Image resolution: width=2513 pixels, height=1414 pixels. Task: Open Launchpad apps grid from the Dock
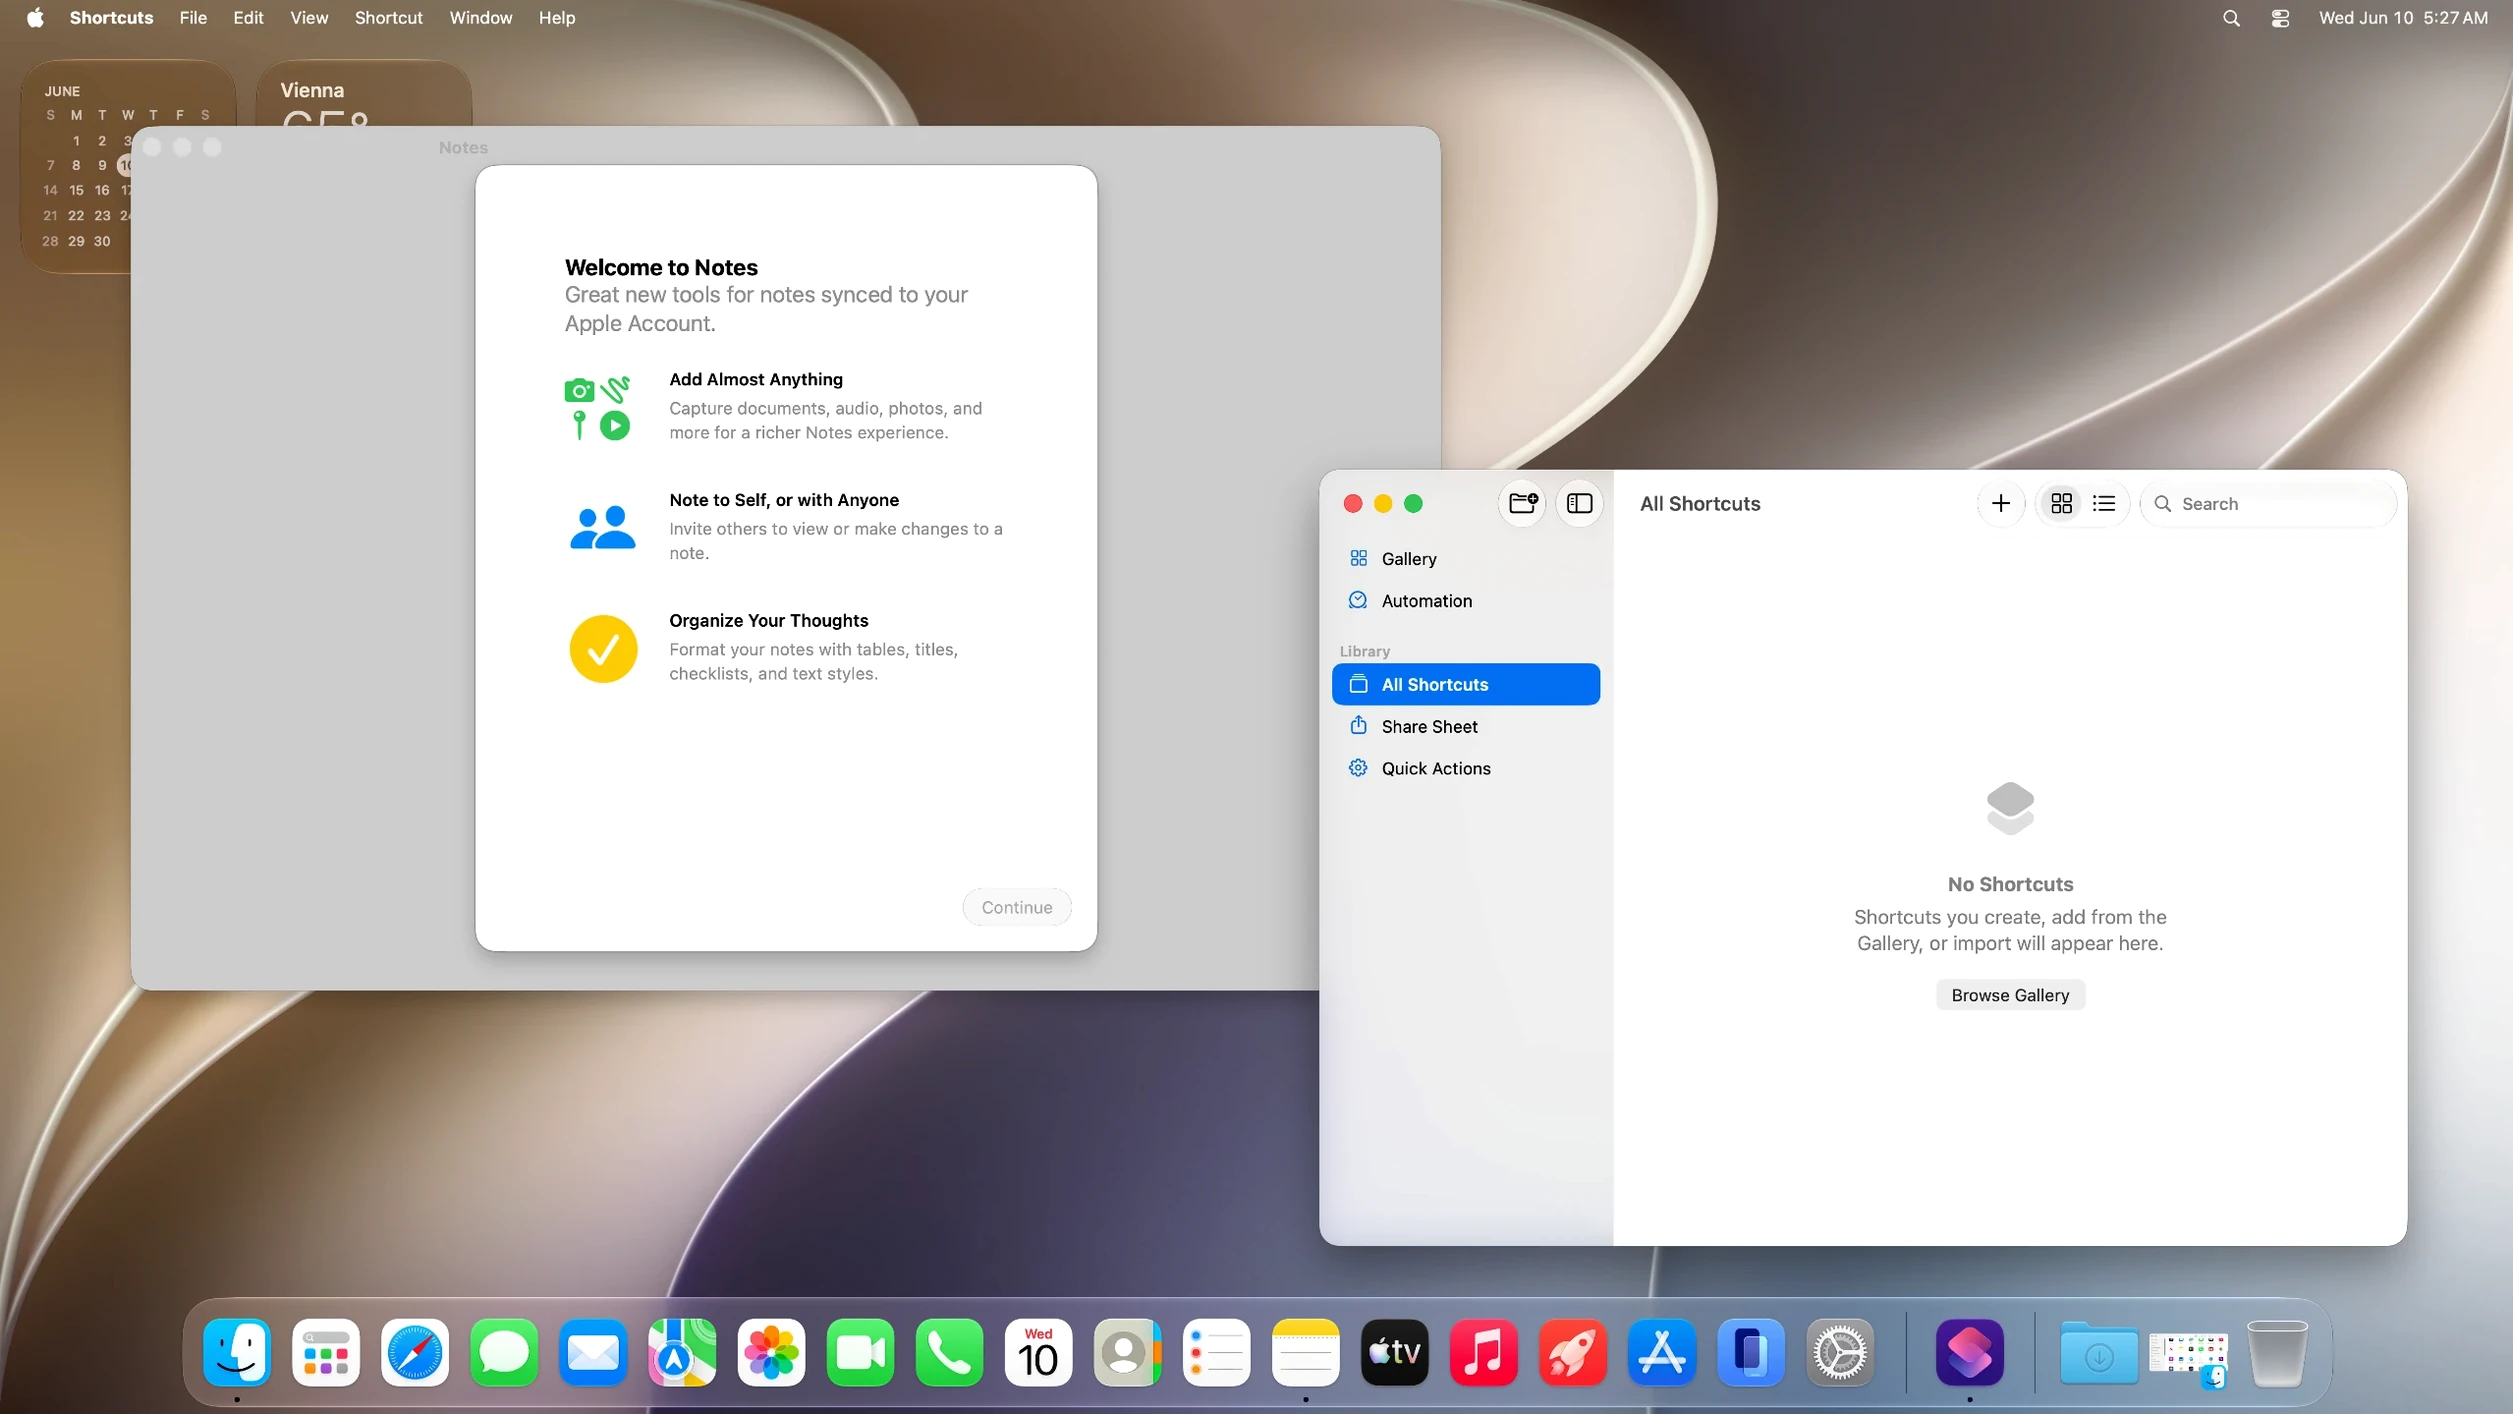[326, 1353]
